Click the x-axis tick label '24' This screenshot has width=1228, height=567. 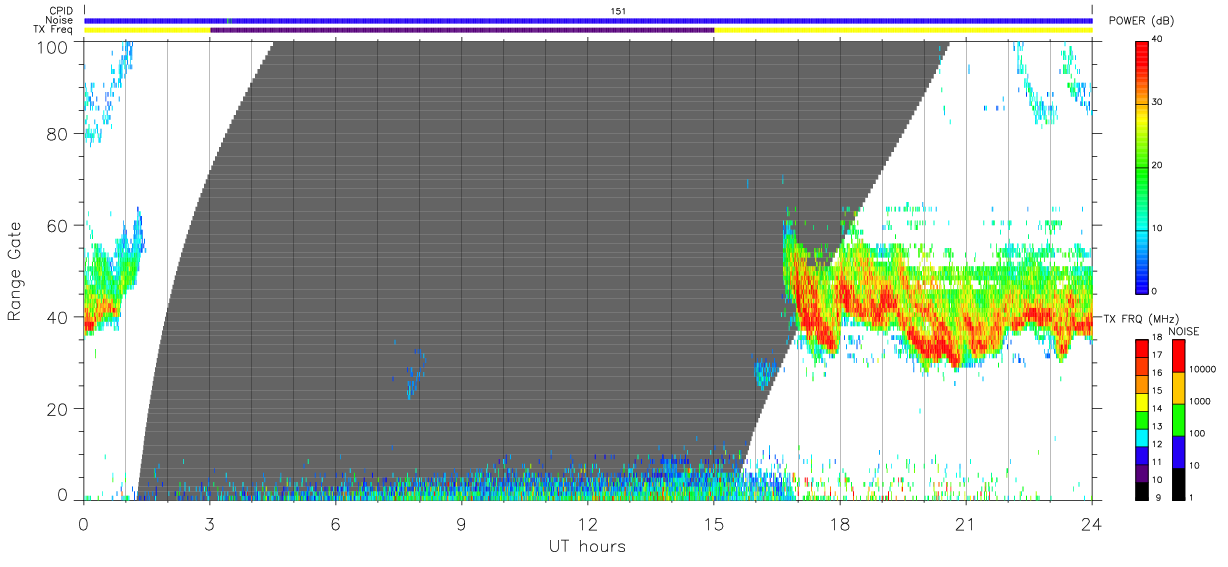[x=1091, y=523]
